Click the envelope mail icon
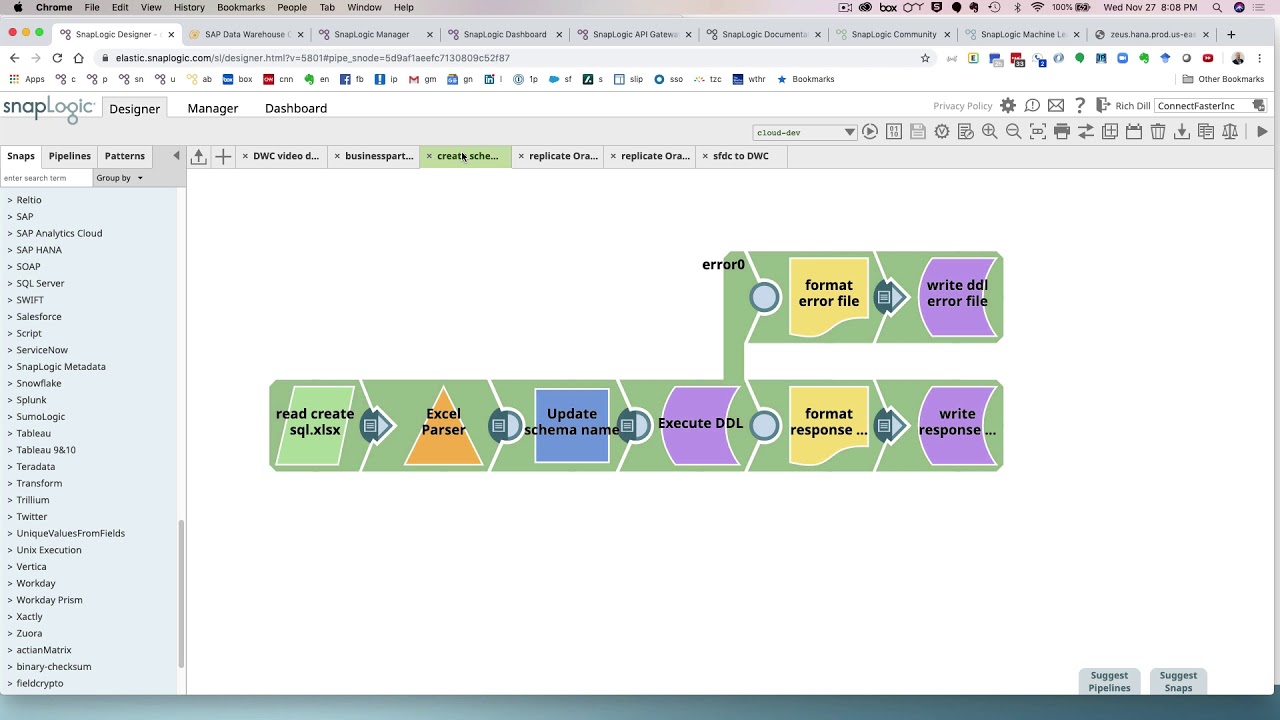The height and width of the screenshot is (720, 1280). click(x=1056, y=106)
